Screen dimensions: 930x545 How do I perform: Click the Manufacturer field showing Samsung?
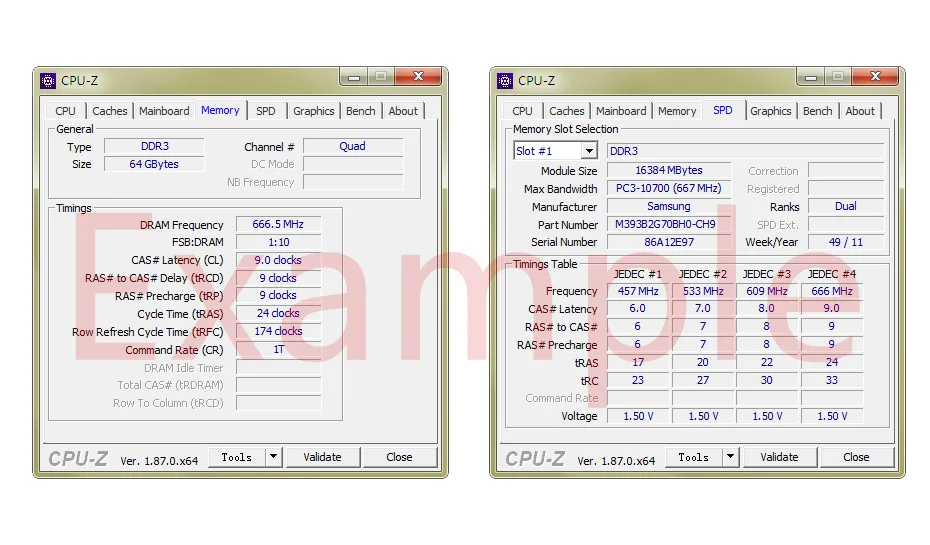tap(669, 206)
